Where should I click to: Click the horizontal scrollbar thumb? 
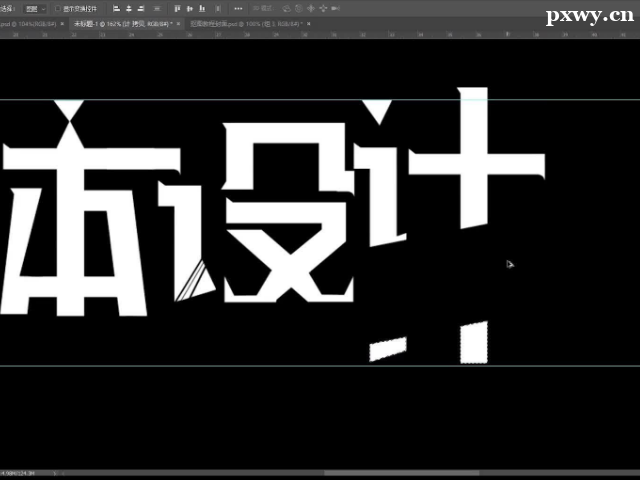point(400,473)
